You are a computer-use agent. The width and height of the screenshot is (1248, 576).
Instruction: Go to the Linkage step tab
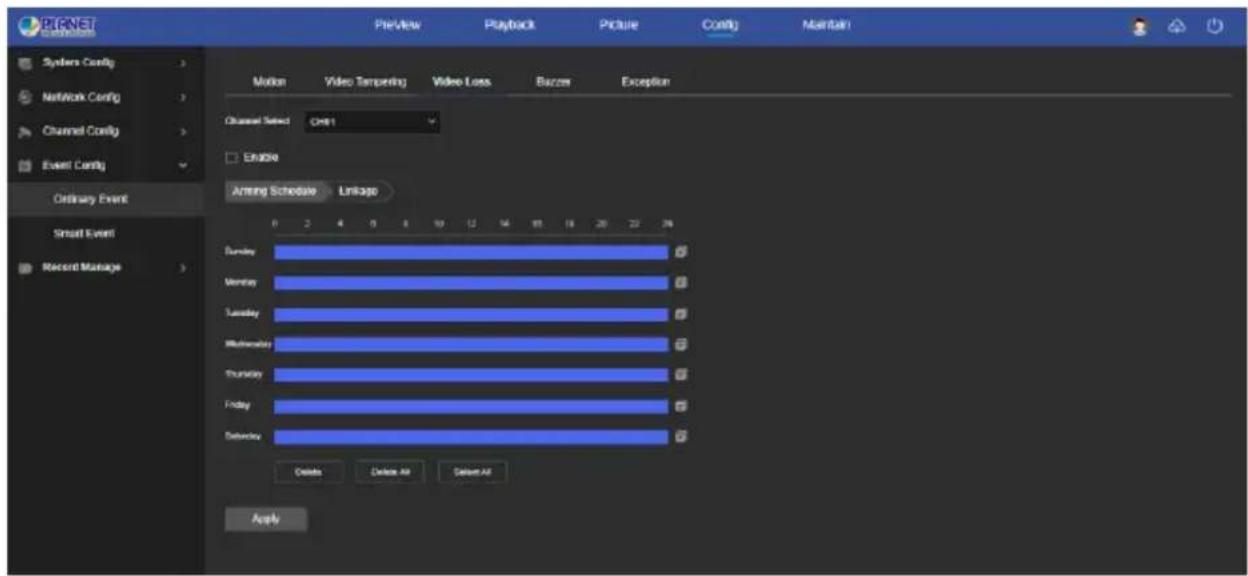point(357,190)
